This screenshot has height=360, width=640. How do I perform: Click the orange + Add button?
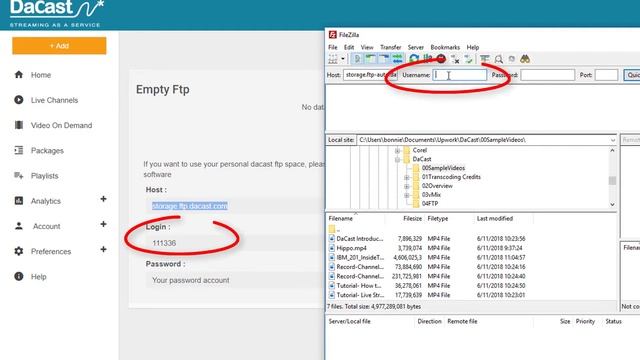59,46
